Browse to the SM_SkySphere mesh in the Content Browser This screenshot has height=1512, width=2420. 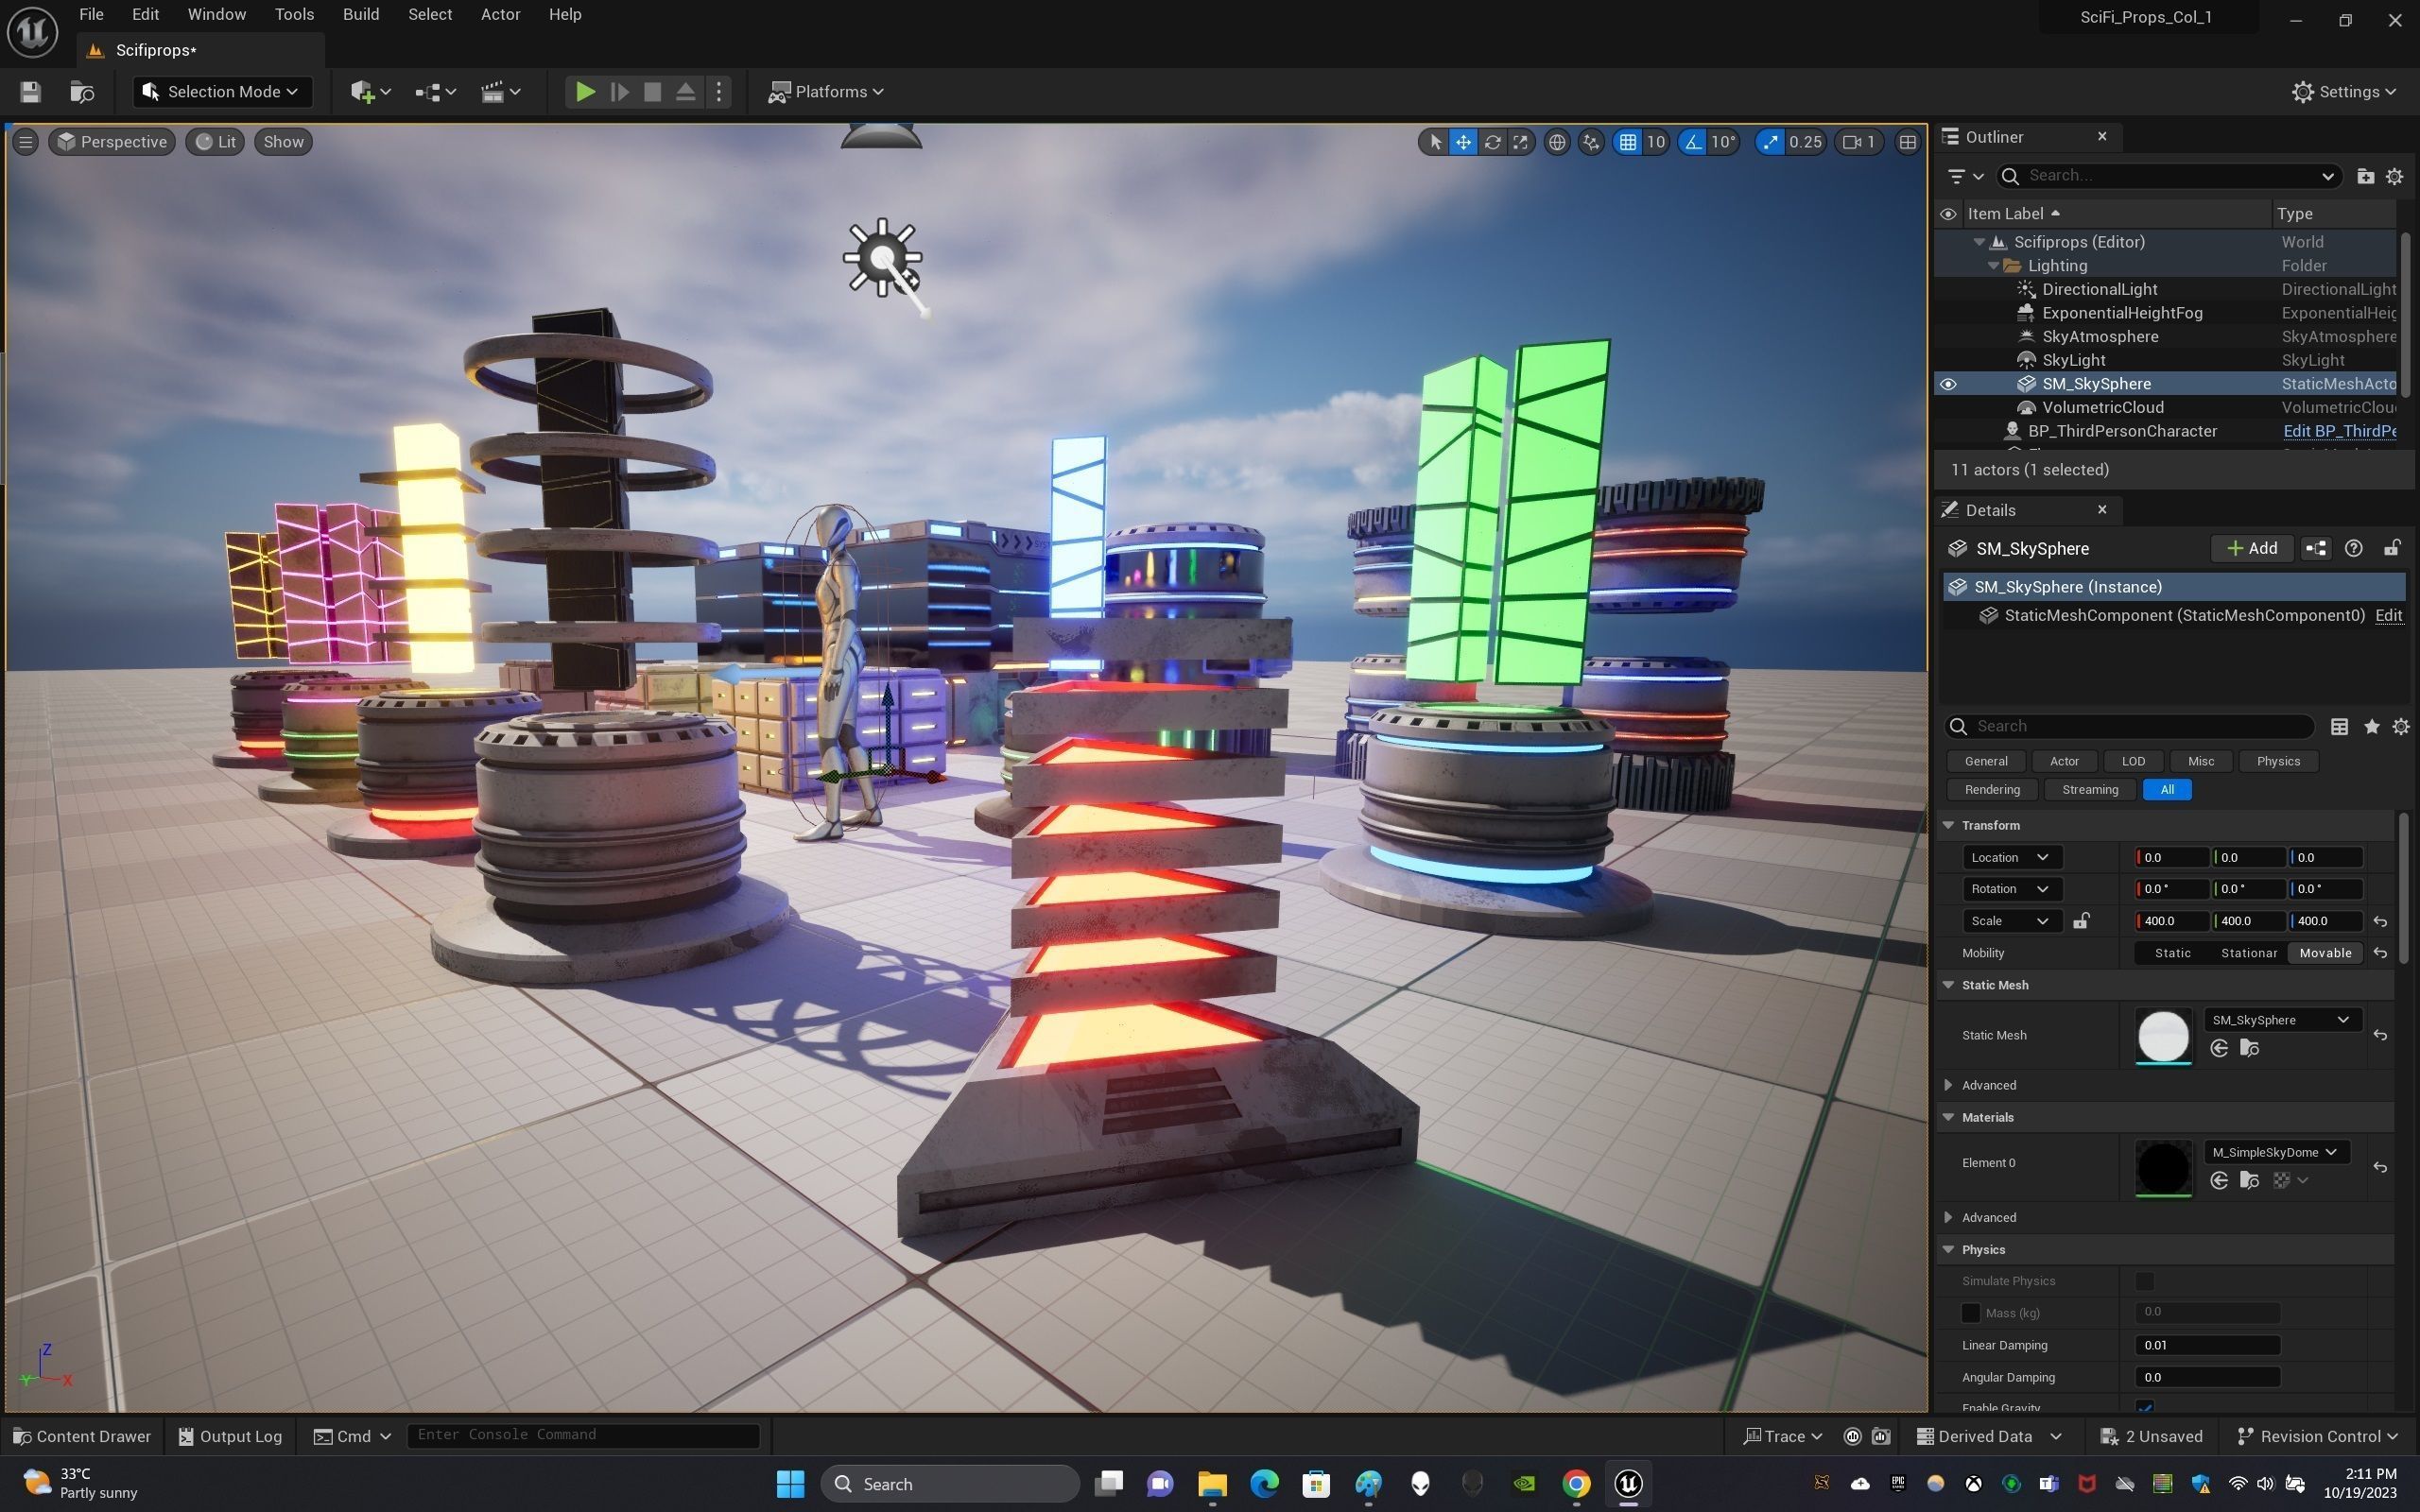tap(2249, 1048)
